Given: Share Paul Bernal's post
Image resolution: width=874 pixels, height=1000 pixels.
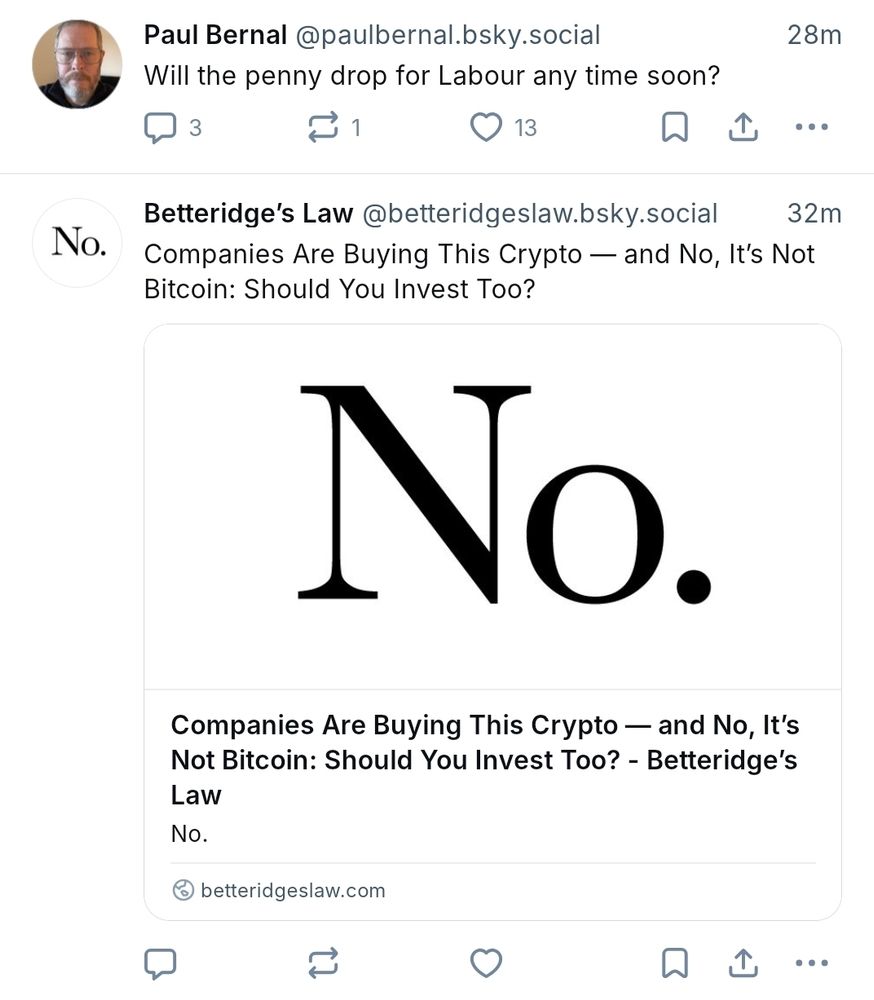Looking at the screenshot, I should (743, 127).
